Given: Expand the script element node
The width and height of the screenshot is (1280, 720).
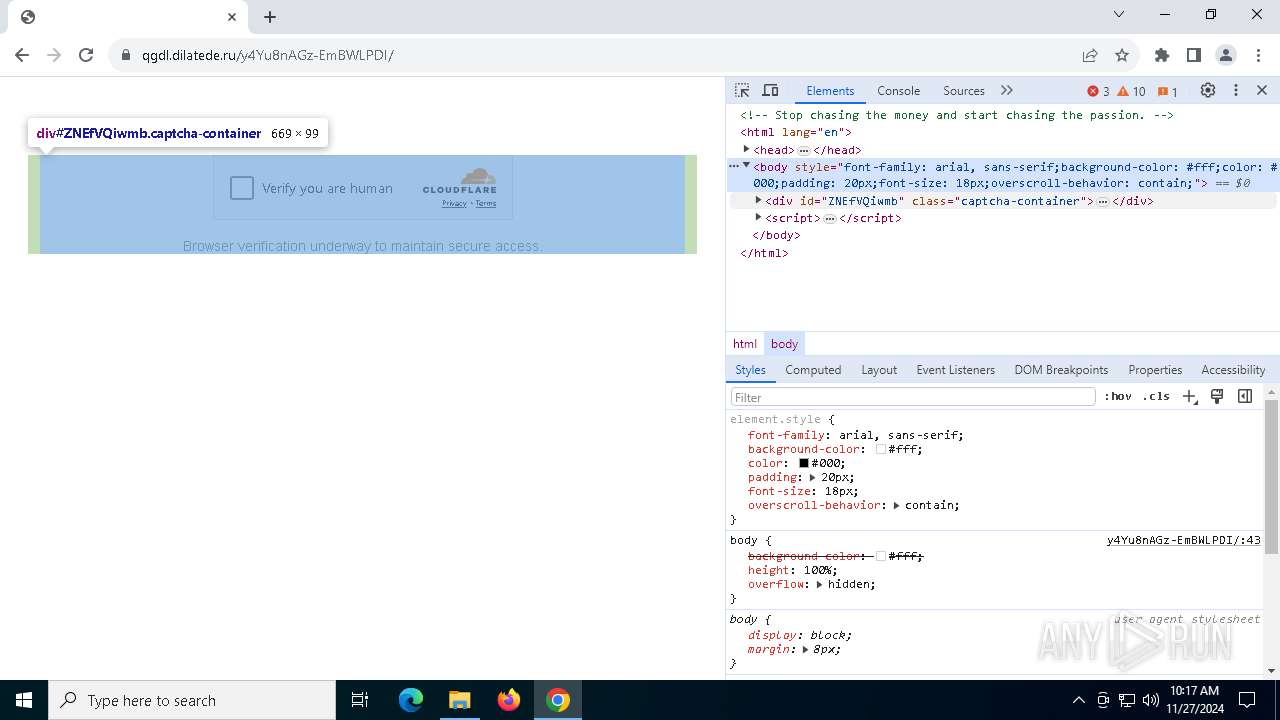Looking at the screenshot, I should [x=758, y=217].
